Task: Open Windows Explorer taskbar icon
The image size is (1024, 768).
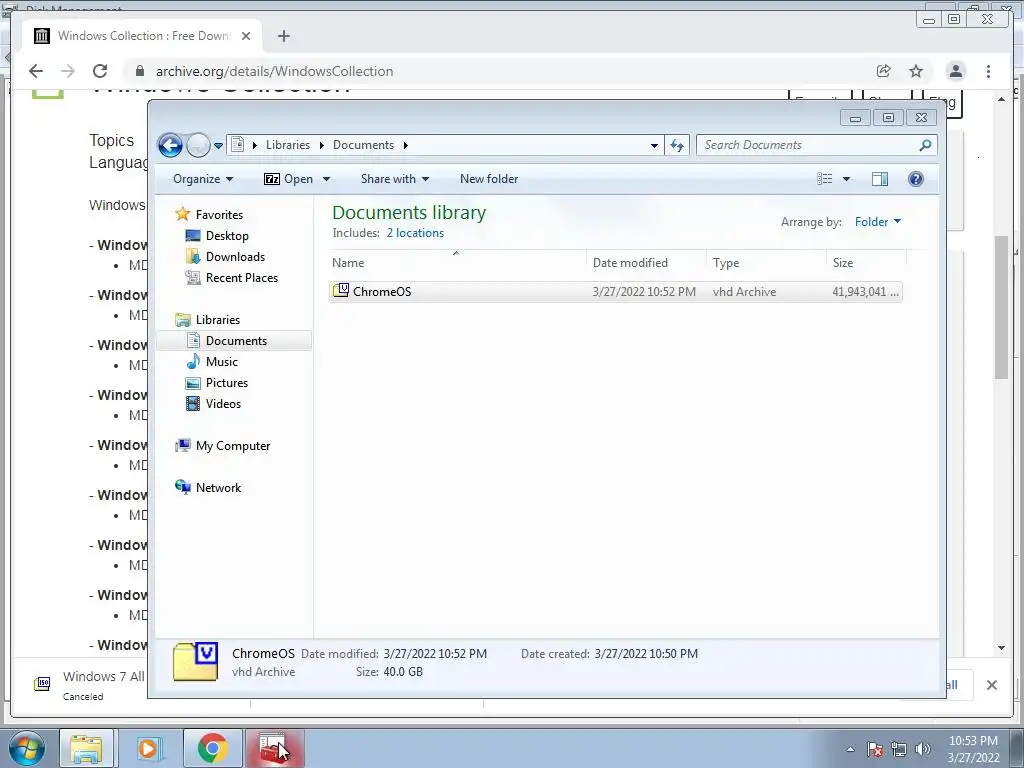Action: pos(86,749)
